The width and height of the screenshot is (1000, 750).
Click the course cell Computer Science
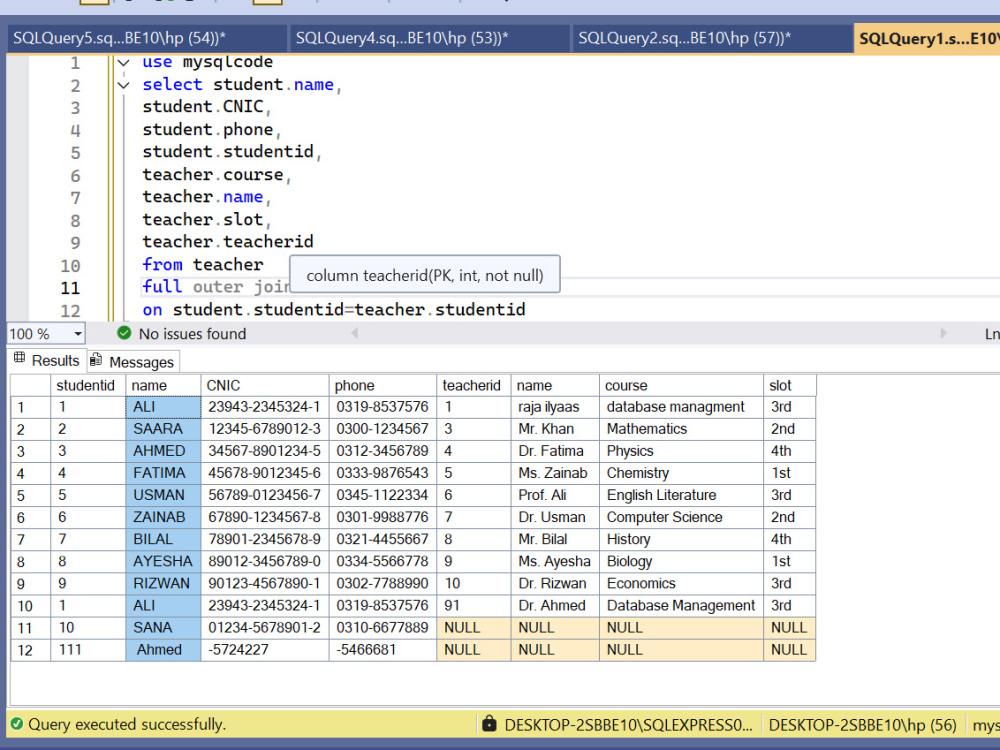[x=681, y=517]
